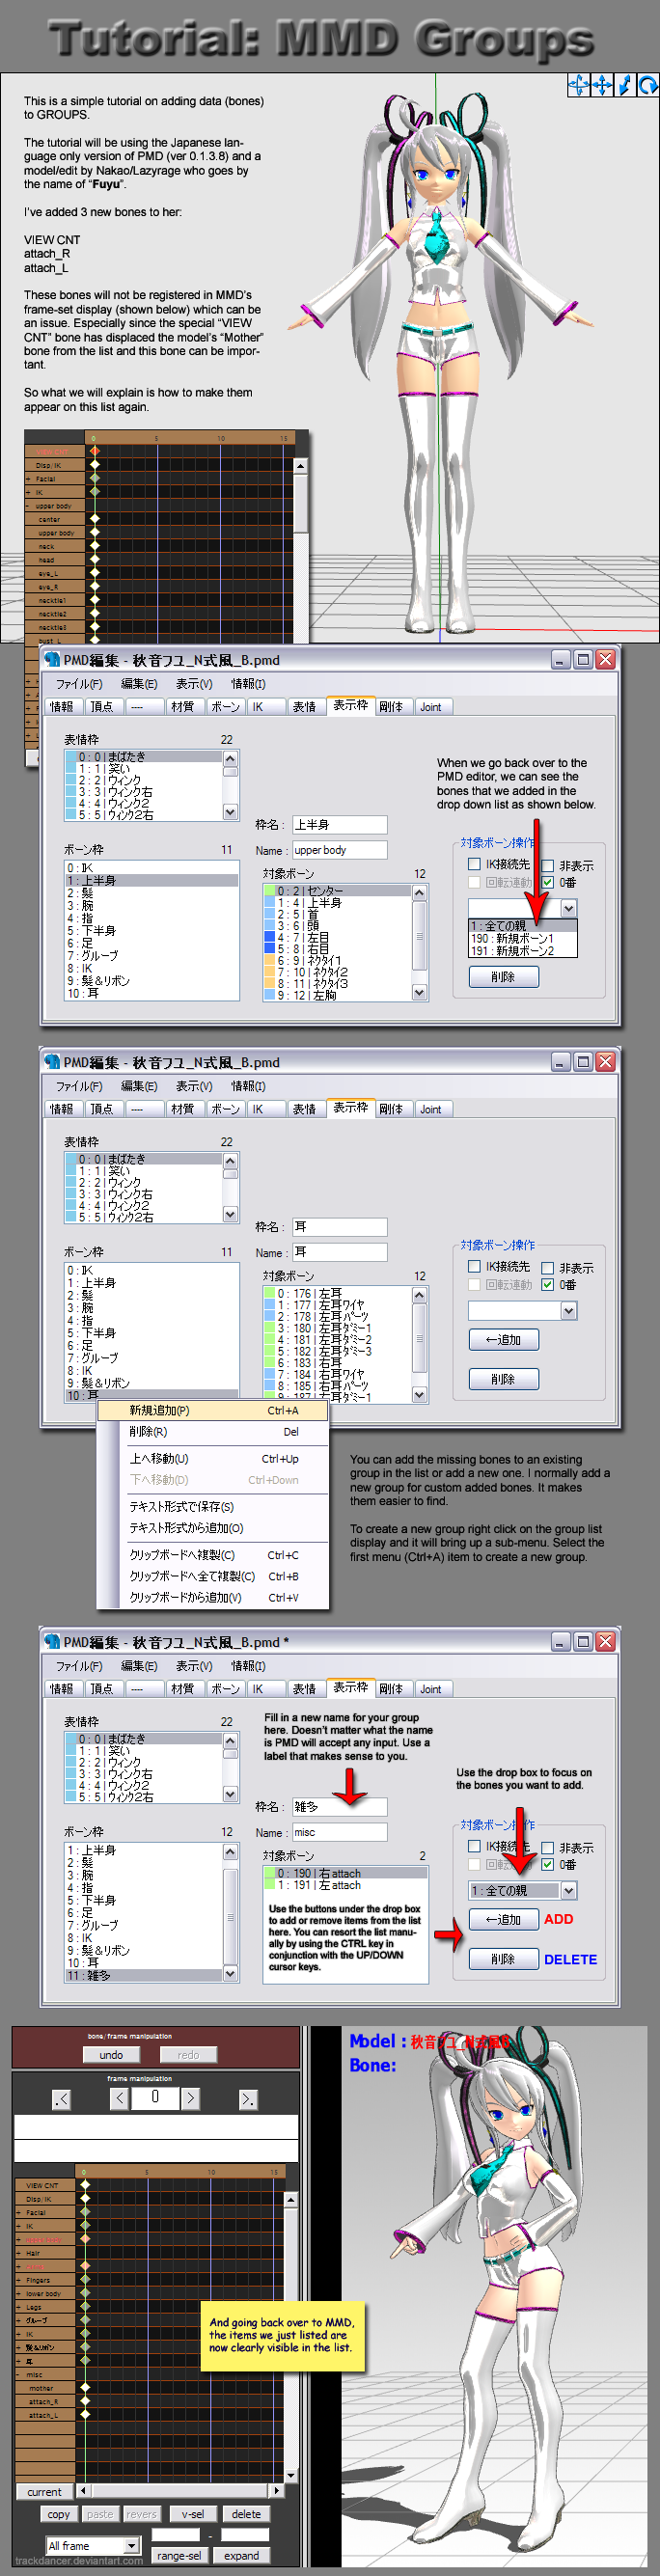Click the four-way rotate view icon
The height and width of the screenshot is (2576, 660).
[579, 85]
